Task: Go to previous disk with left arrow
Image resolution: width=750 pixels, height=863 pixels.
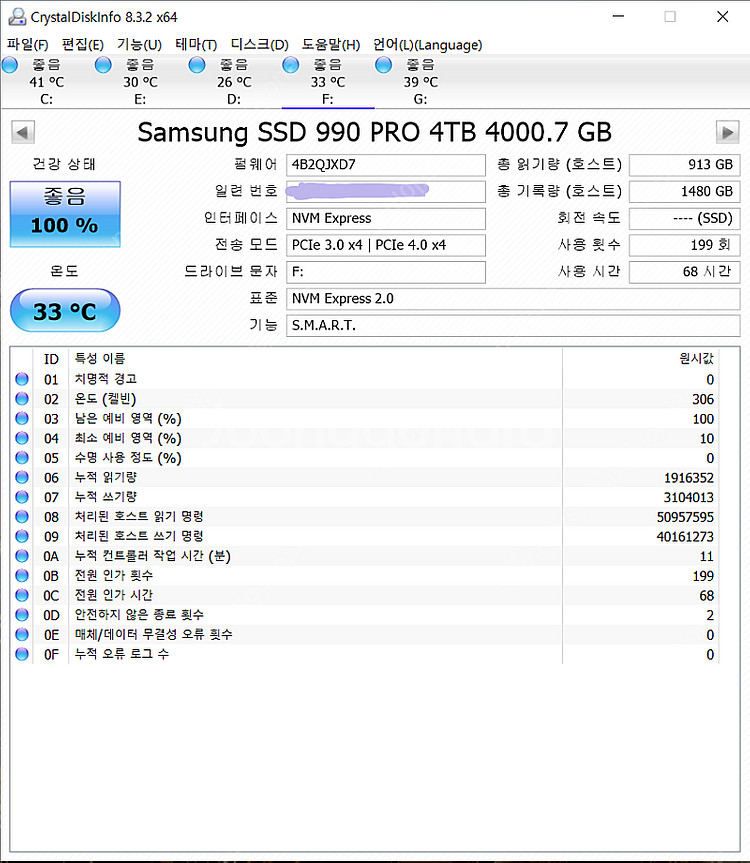Action: click(x=23, y=132)
